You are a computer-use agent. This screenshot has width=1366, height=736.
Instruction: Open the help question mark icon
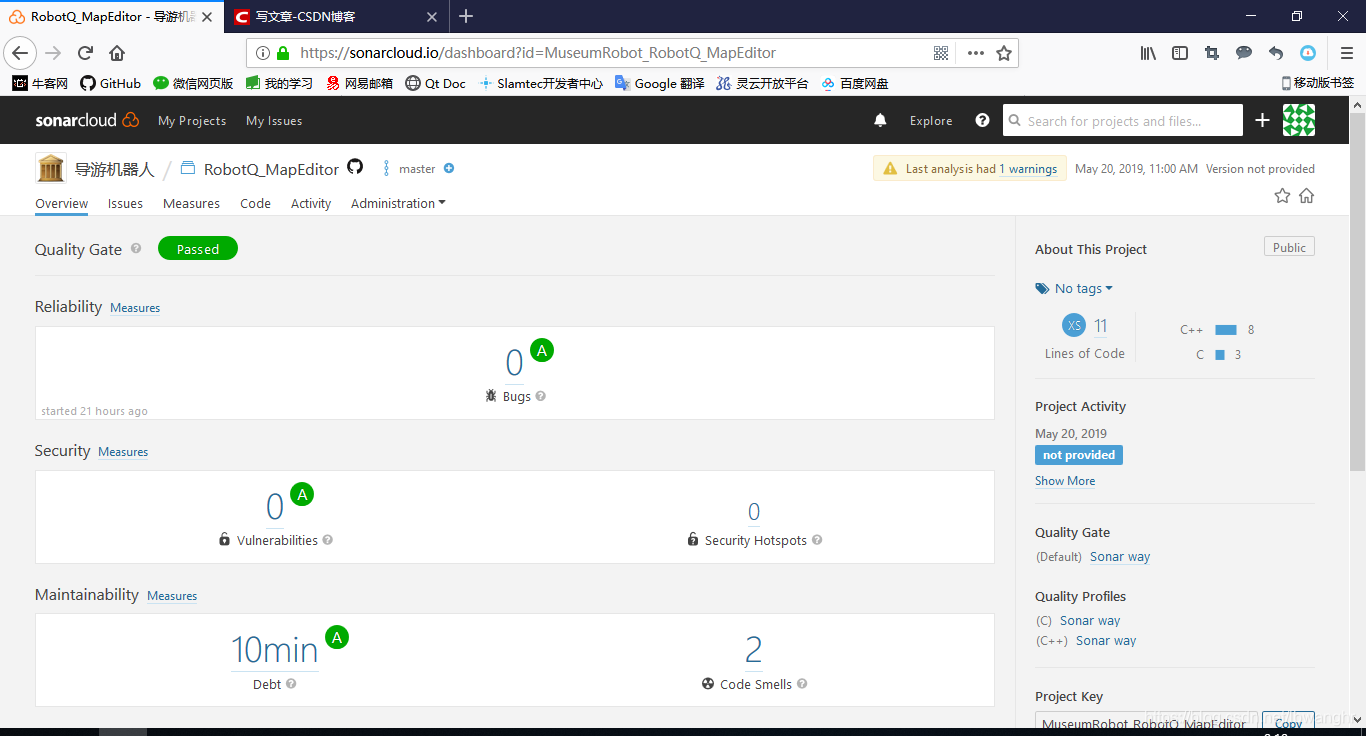click(x=982, y=120)
